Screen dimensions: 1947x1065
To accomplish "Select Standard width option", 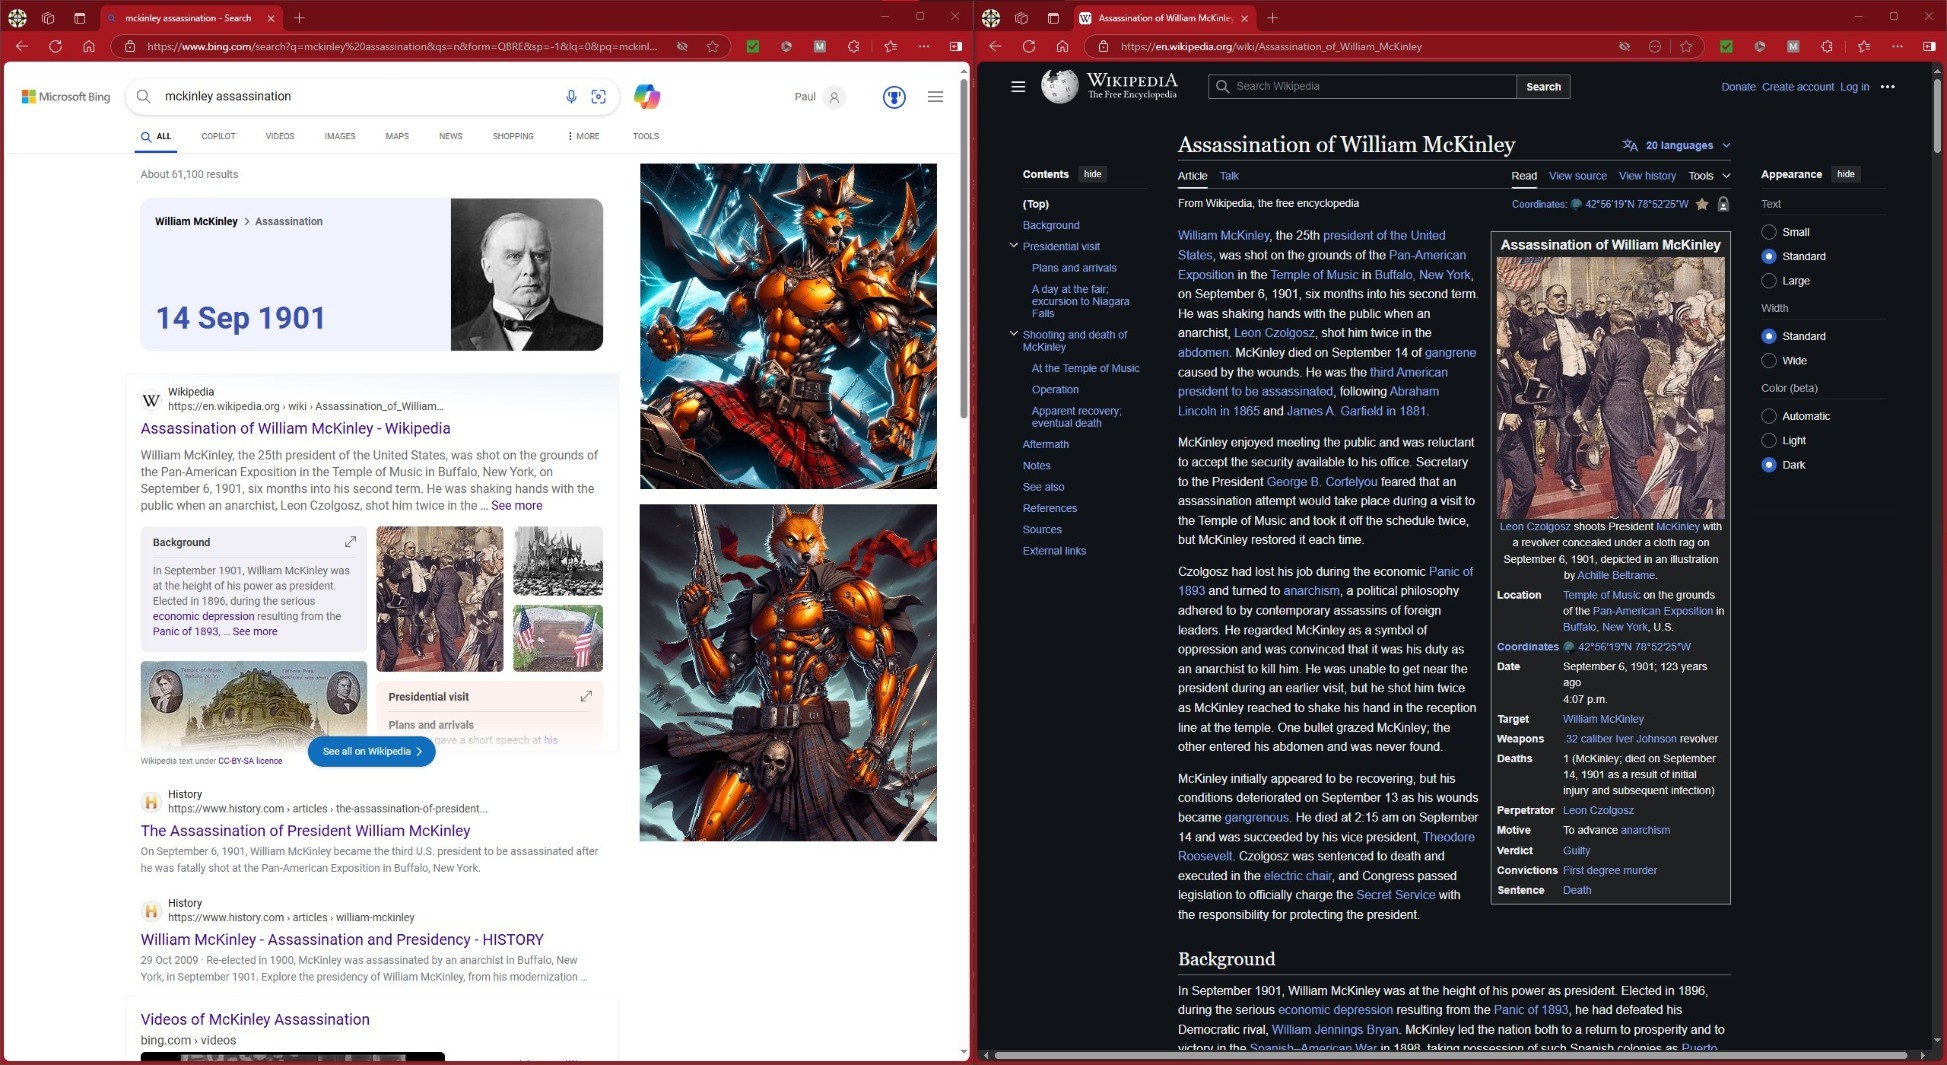I will 1768,336.
